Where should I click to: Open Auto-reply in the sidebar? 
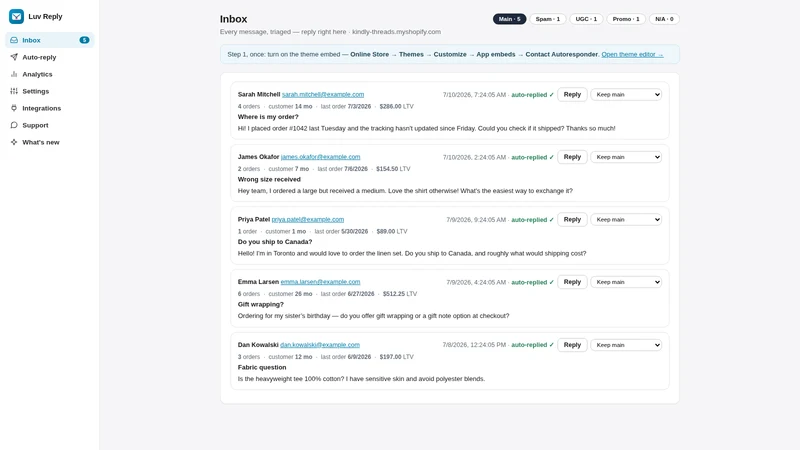pyautogui.click(x=49, y=57)
